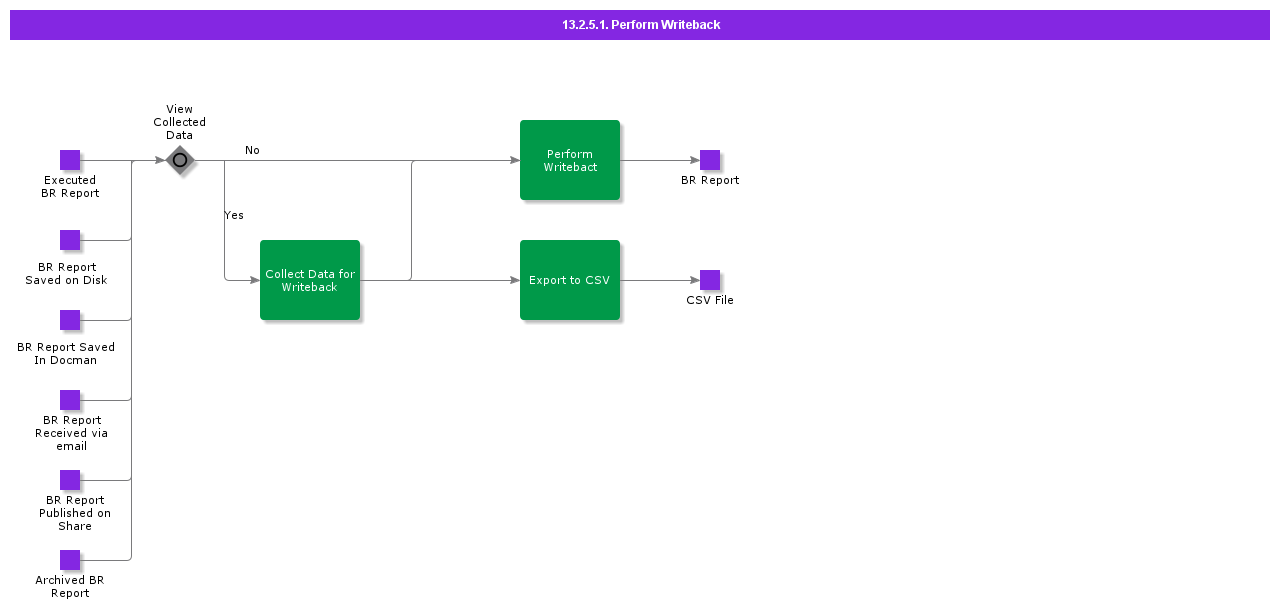Click the CSV File text label
The height and width of the screenshot is (610, 1280).
point(710,300)
